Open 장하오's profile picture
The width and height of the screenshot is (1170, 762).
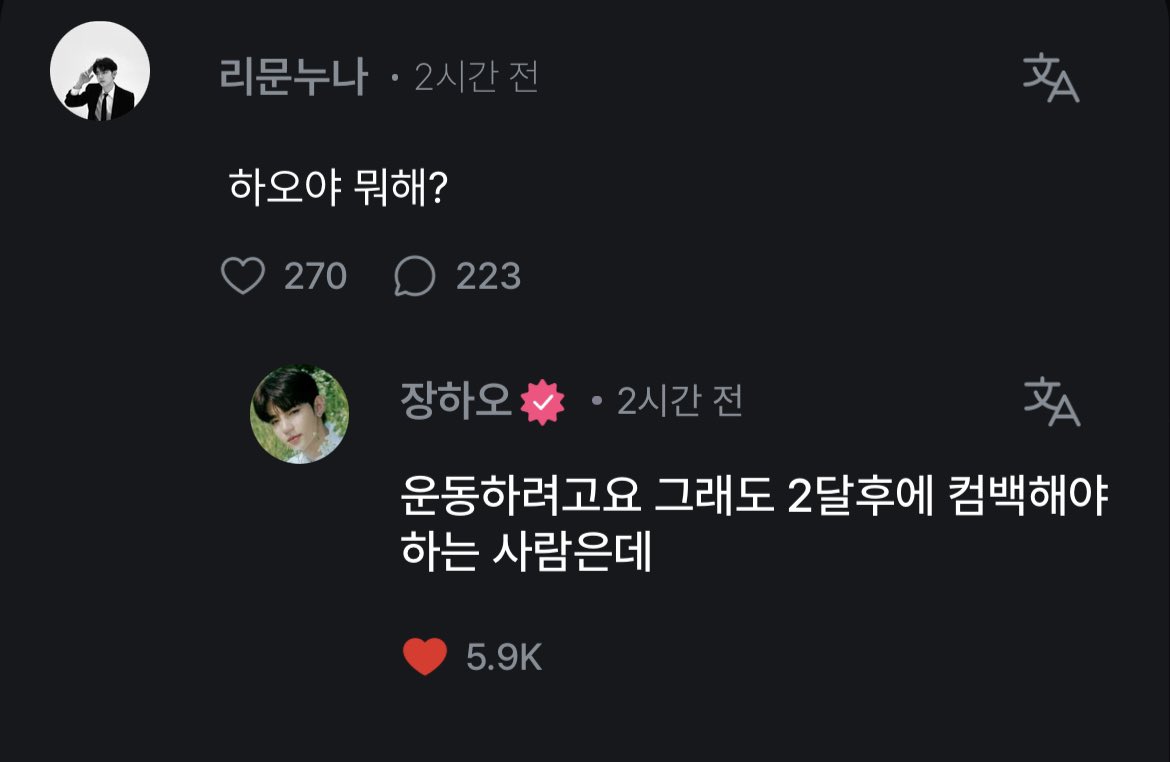coord(299,414)
